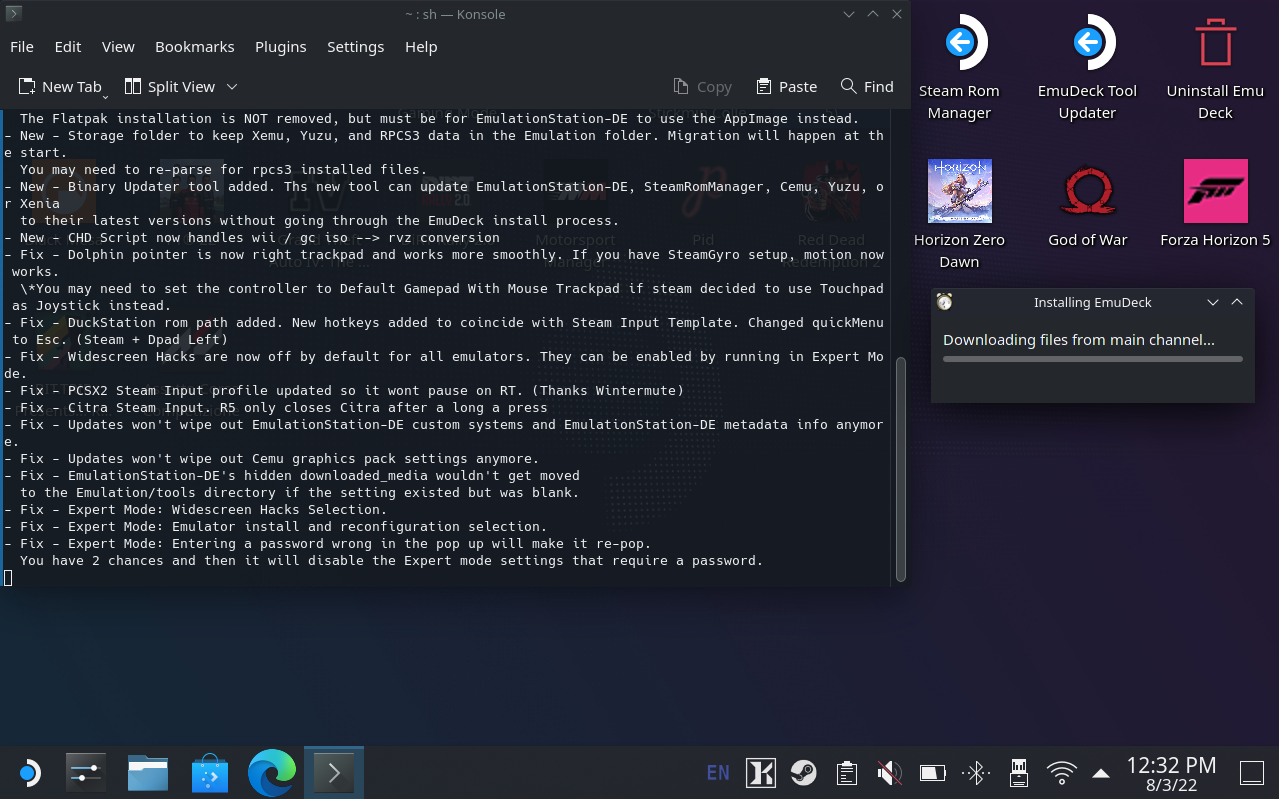The width and height of the screenshot is (1279, 799).
Task: Click the Show Desktop button
Action: point(1251,772)
